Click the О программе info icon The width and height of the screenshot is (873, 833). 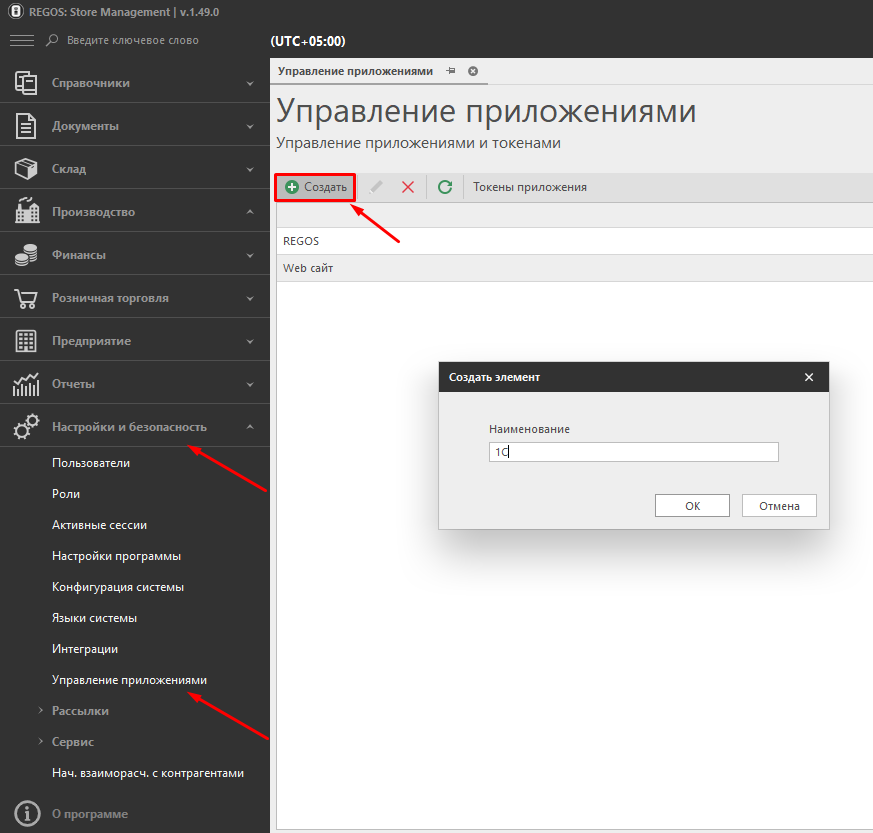click(x=27, y=814)
